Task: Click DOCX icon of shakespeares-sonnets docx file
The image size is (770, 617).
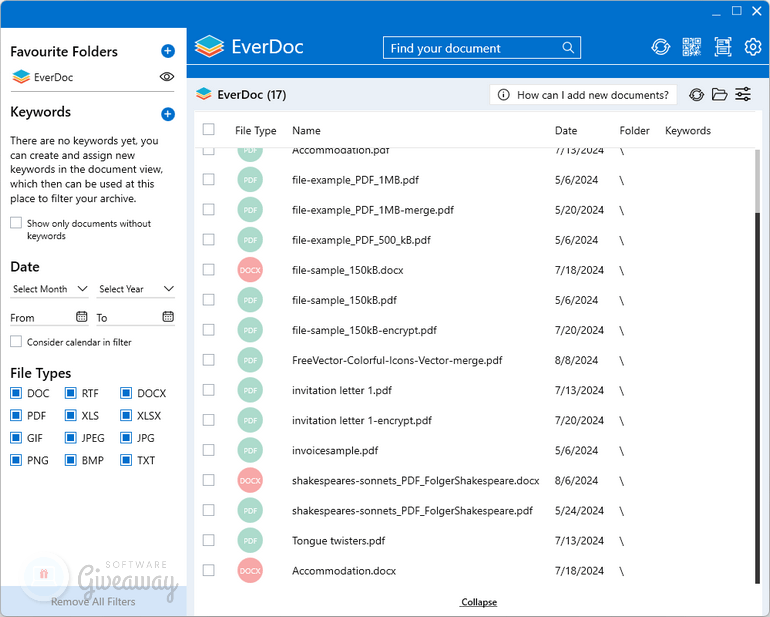Action: 250,480
